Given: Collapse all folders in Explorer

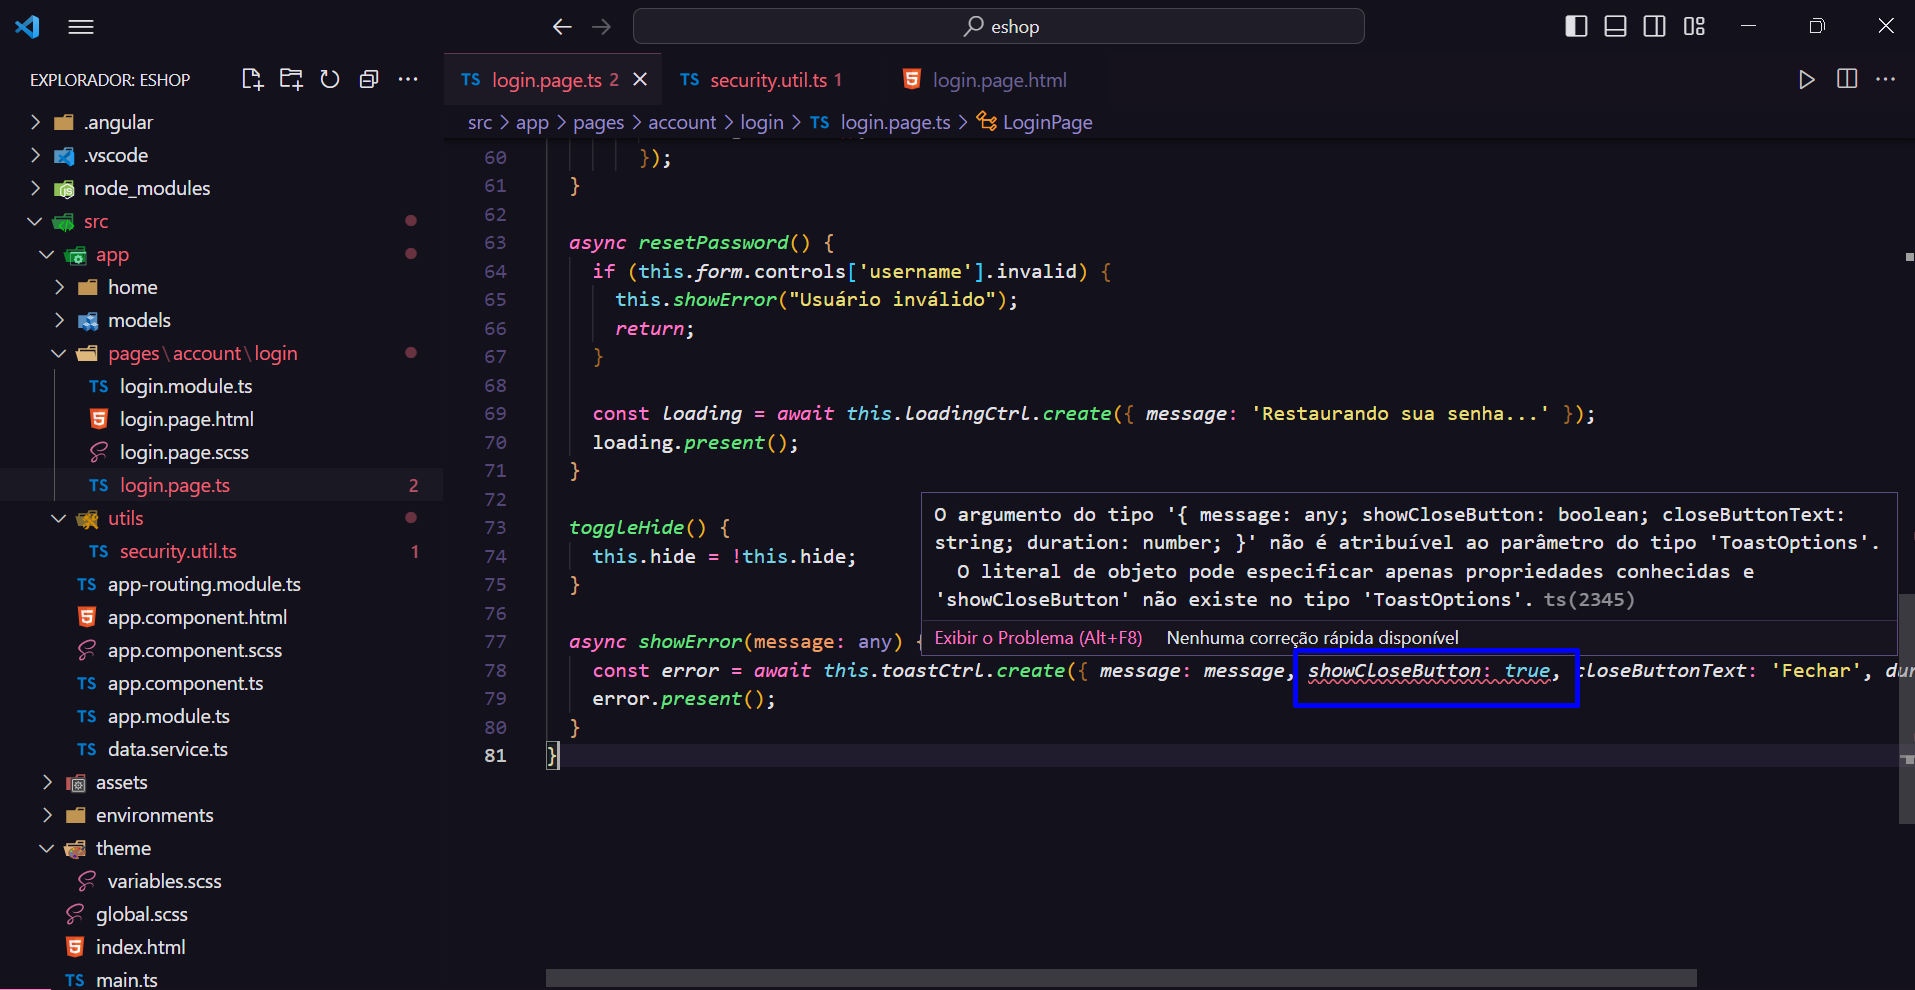Looking at the screenshot, I should tap(369, 79).
